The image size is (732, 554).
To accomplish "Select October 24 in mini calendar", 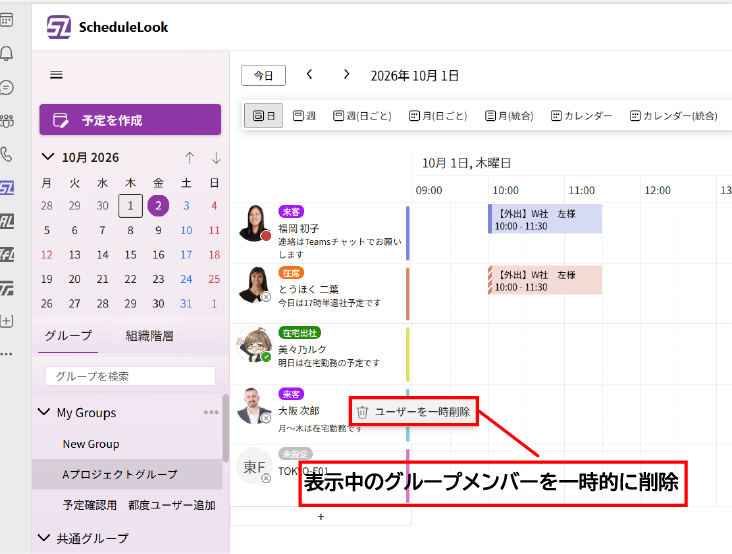I will [186, 279].
